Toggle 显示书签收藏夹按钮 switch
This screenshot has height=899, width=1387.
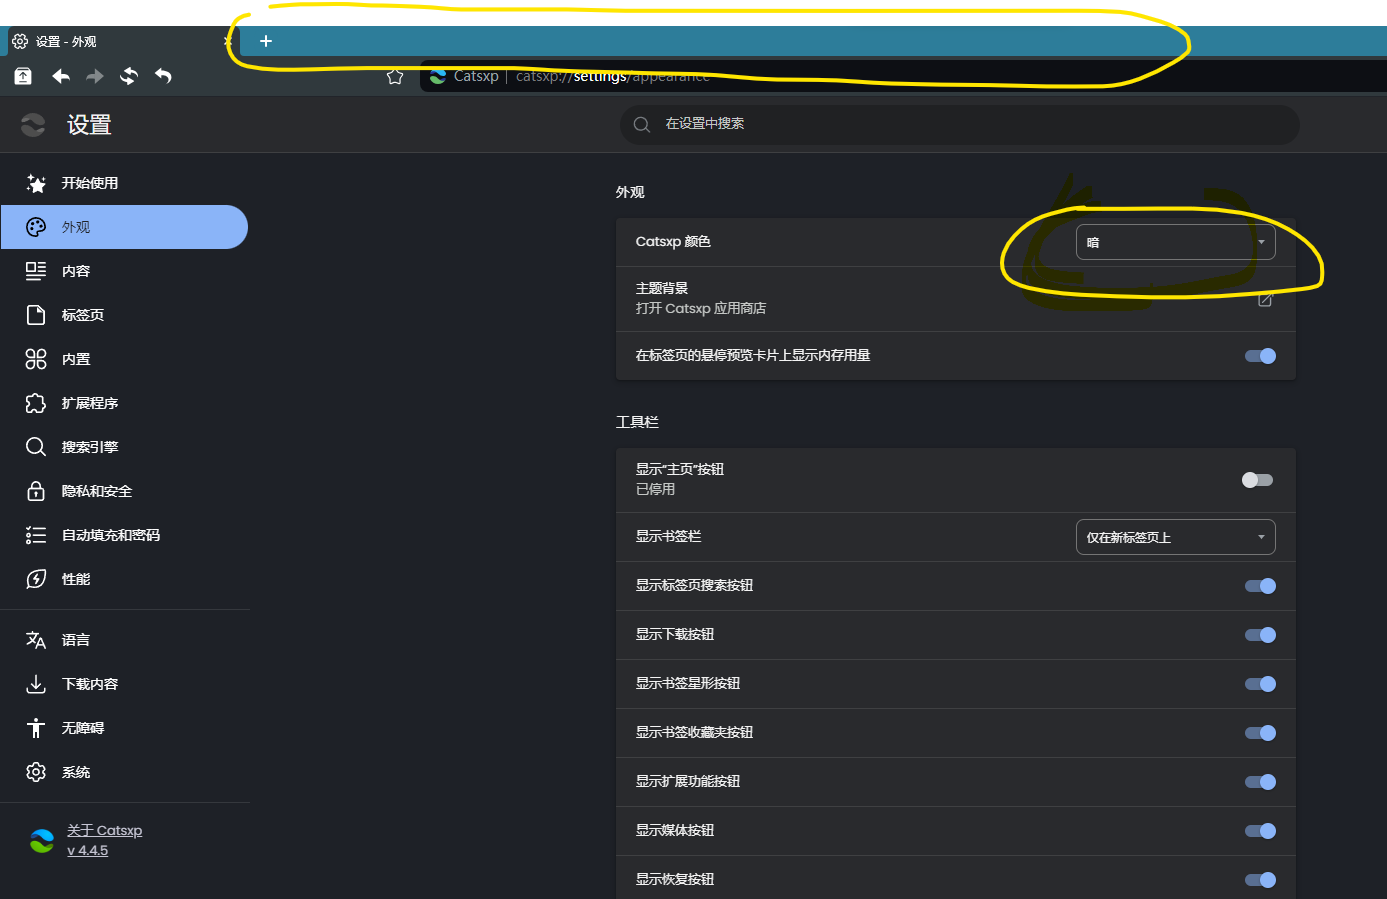(1260, 733)
